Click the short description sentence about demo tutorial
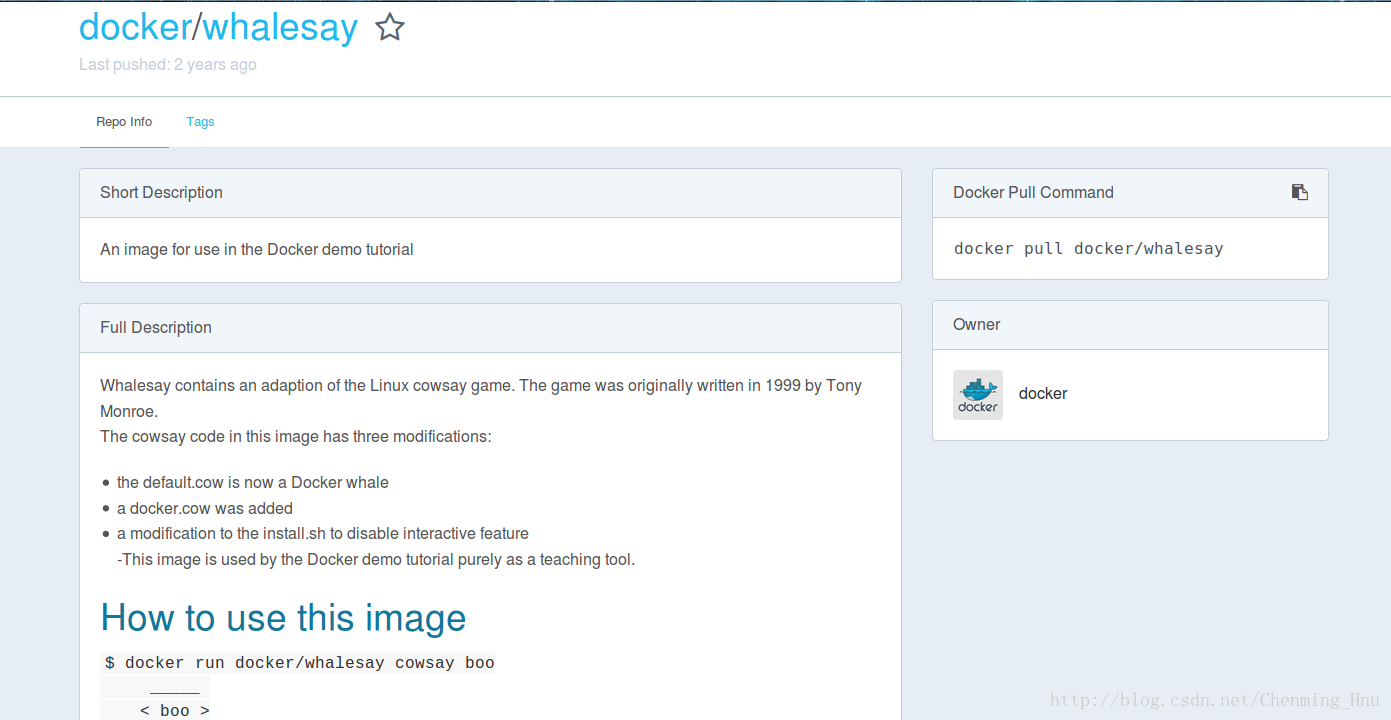Viewport: 1391px width, 720px height. click(257, 250)
